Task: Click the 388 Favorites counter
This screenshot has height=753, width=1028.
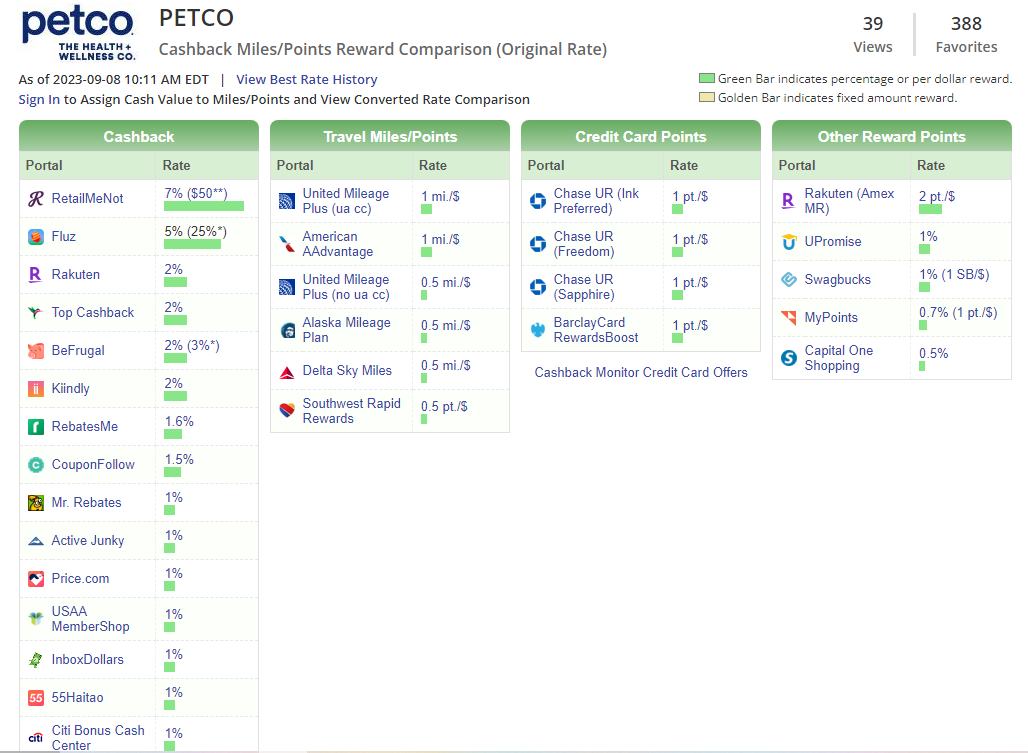Action: coord(966,34)
